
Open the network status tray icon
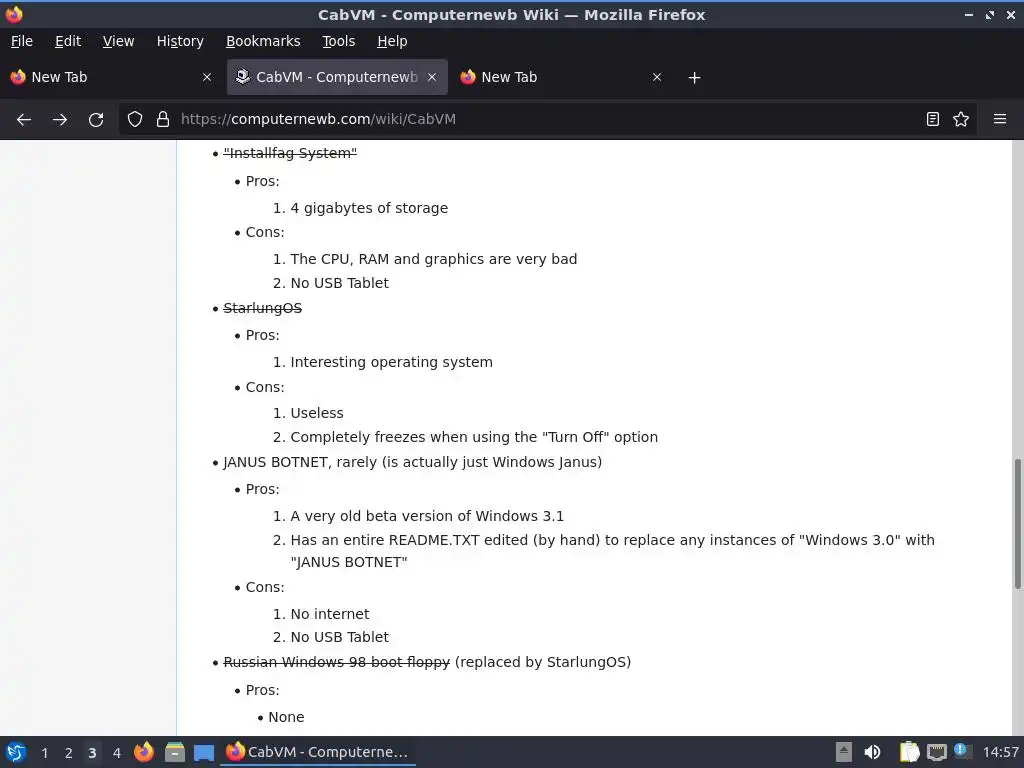[x=936, y=753]
